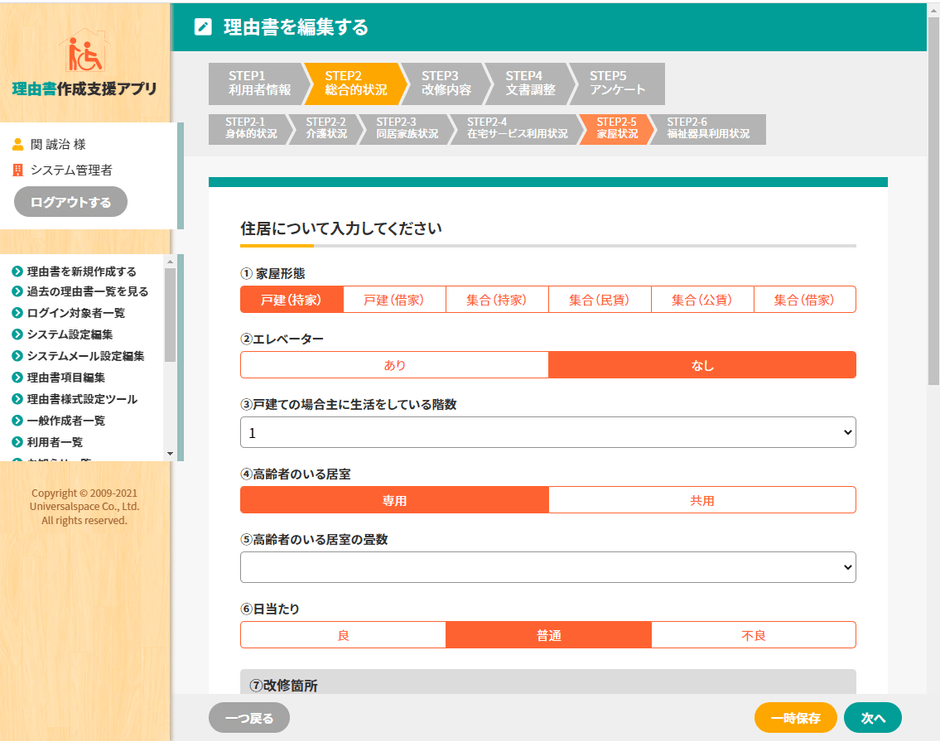This screenshot has width=940, height=741.
Task: Click arrow icon beside システム設定編集
Action: point(17,335)
